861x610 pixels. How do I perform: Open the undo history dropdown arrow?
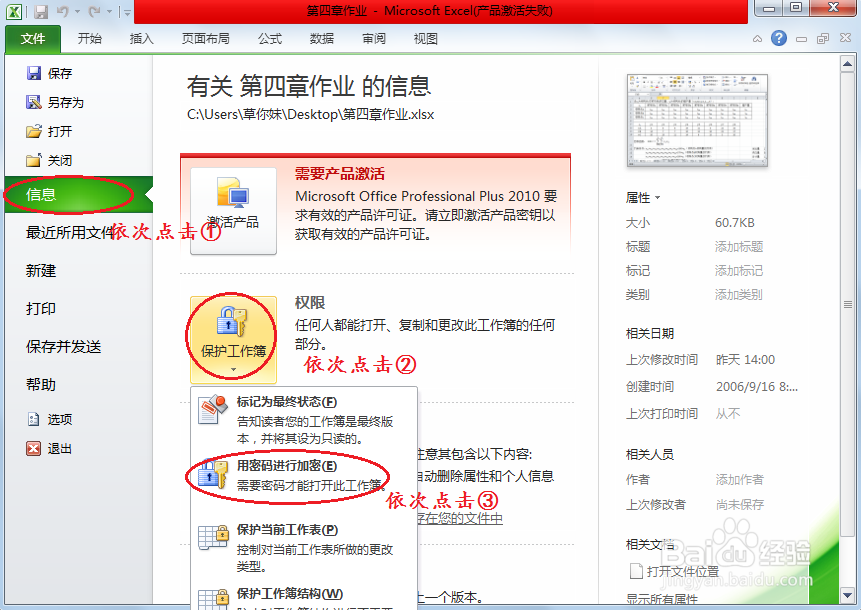click(77, 12)
